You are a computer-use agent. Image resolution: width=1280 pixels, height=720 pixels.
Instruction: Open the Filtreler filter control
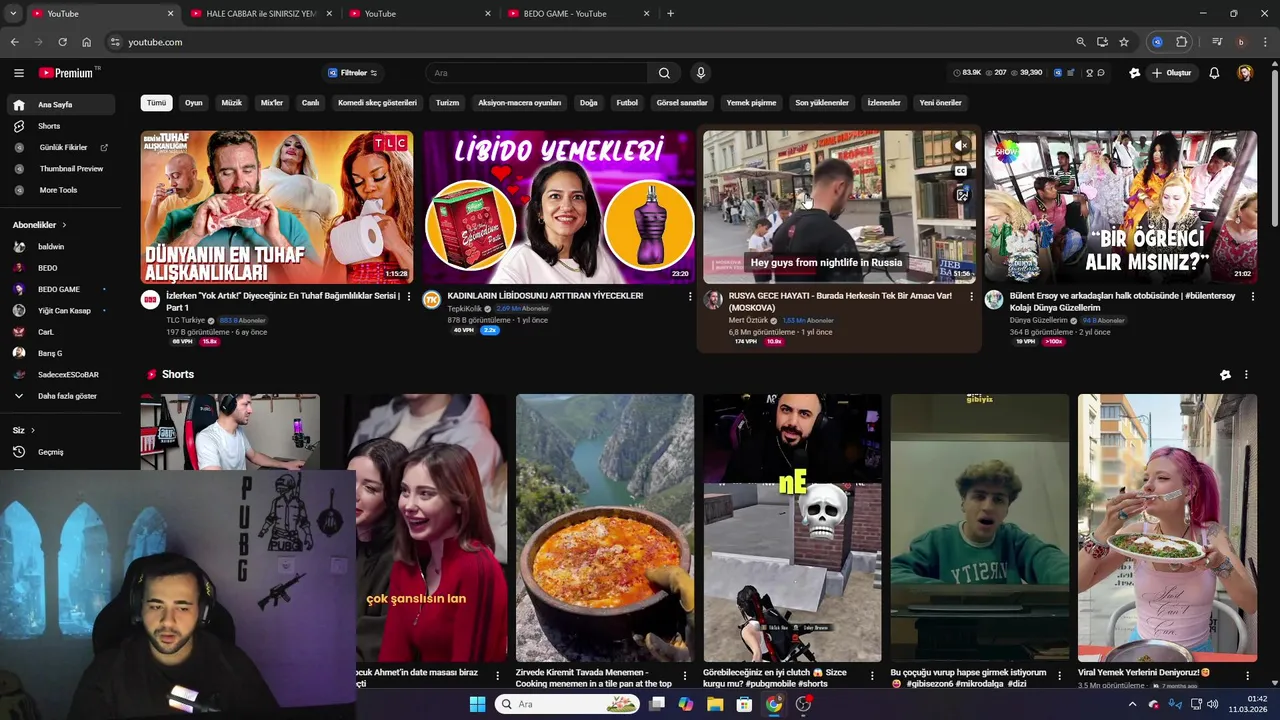[x=352, y=73]
